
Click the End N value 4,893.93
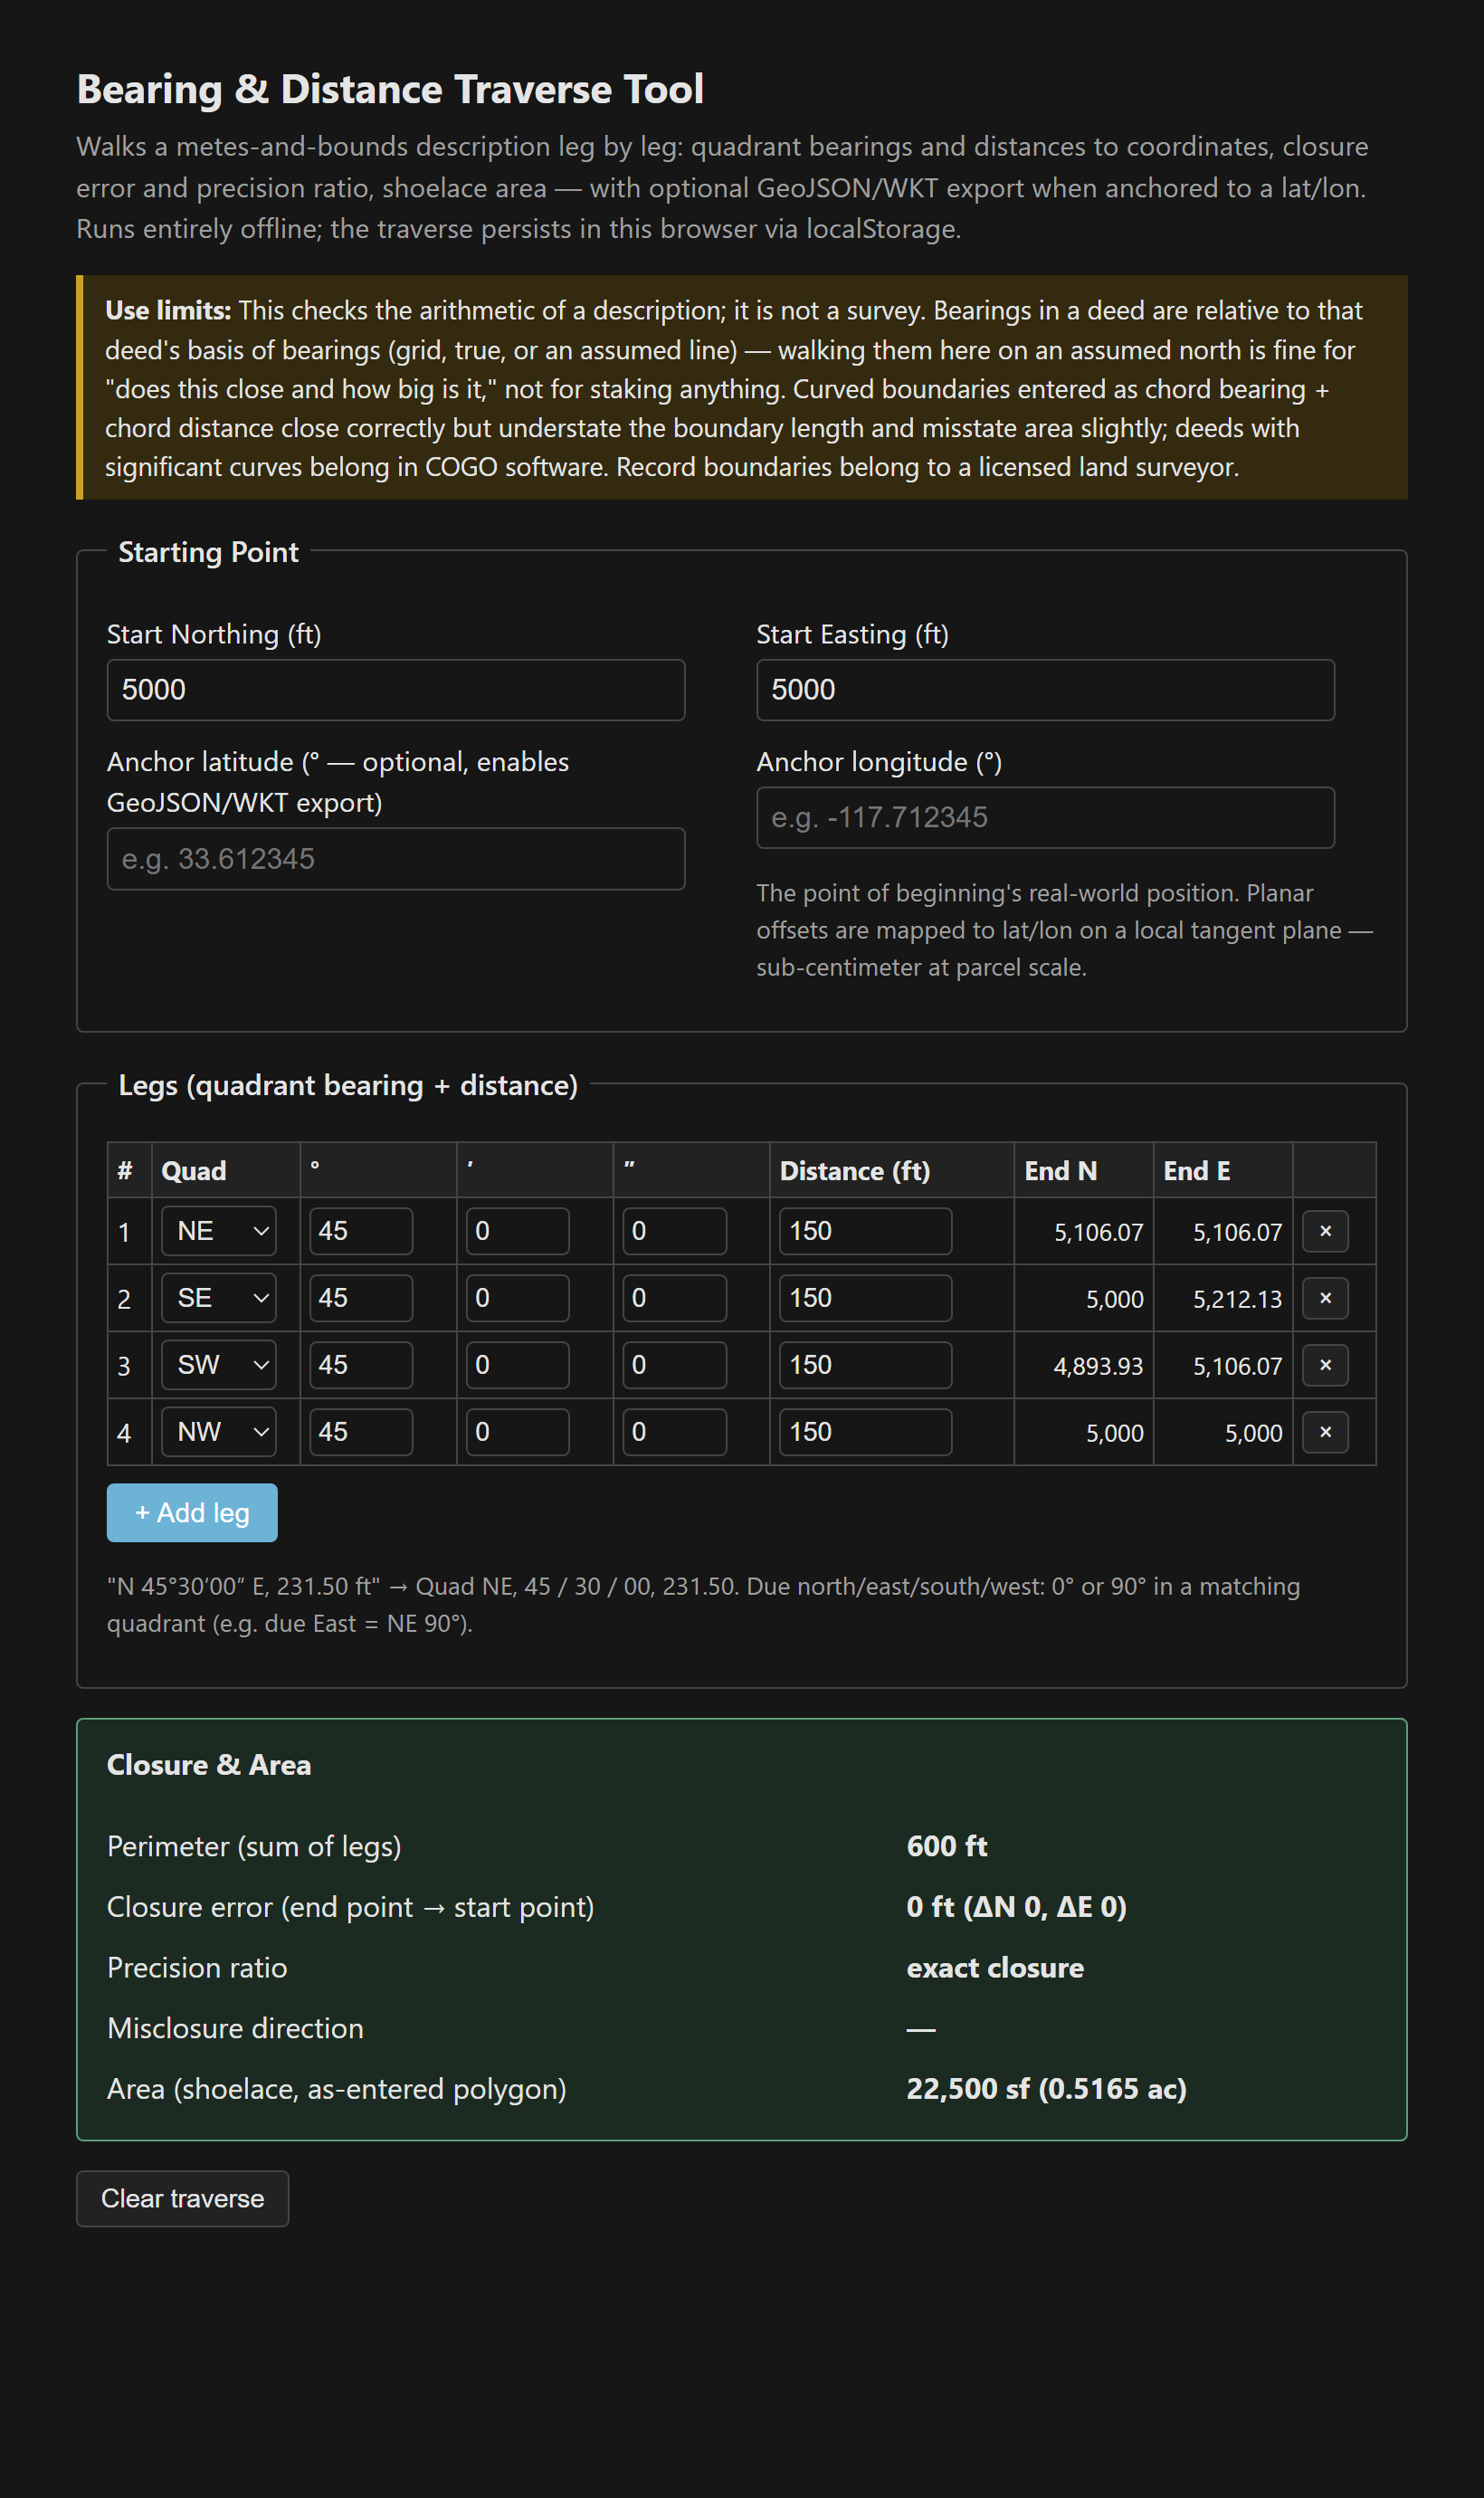(x=1098, y=1366)
